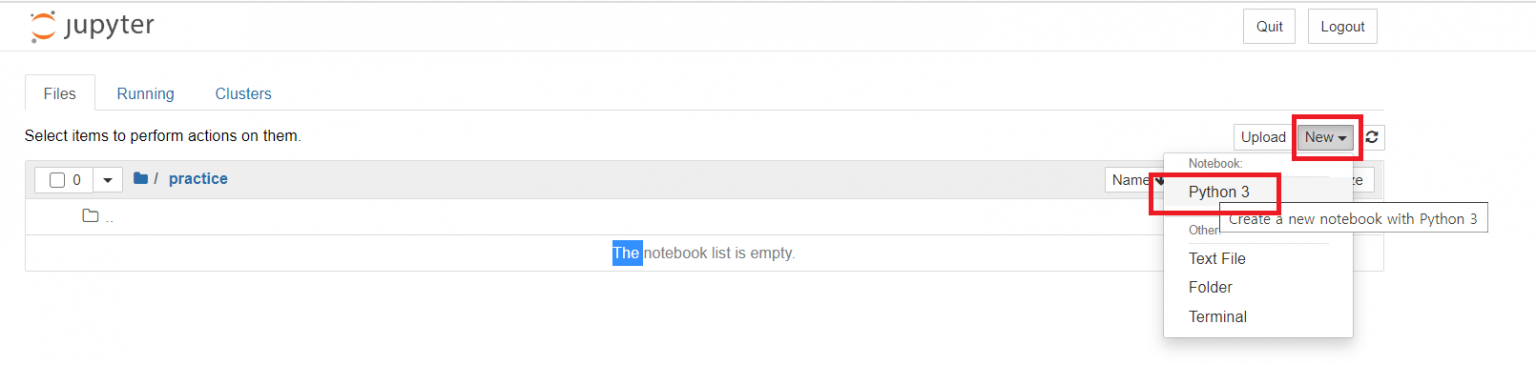
Task: Click the Quit button
Action: [1269, 27]
